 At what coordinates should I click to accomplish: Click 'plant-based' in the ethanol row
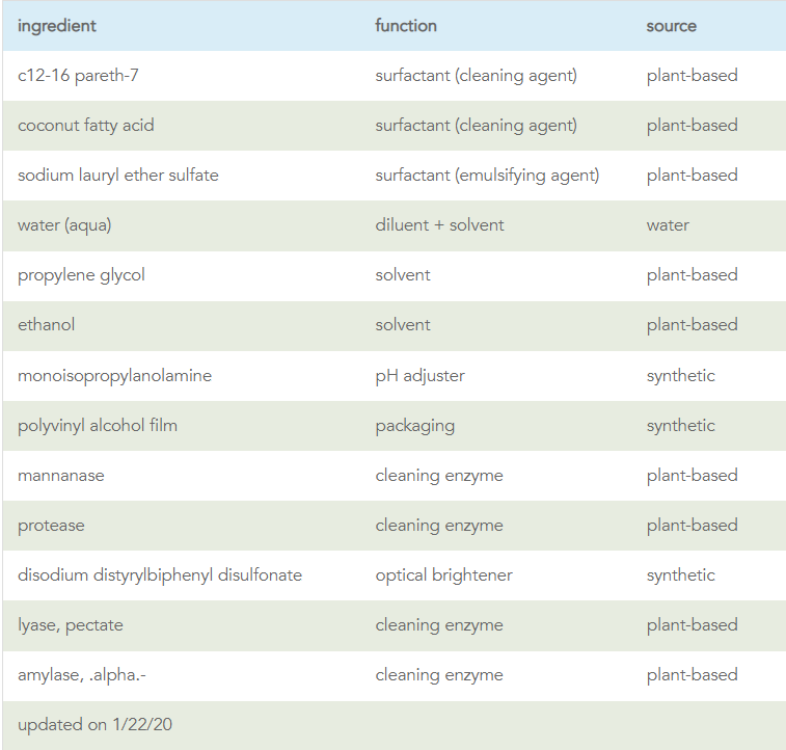click(692, 325)
